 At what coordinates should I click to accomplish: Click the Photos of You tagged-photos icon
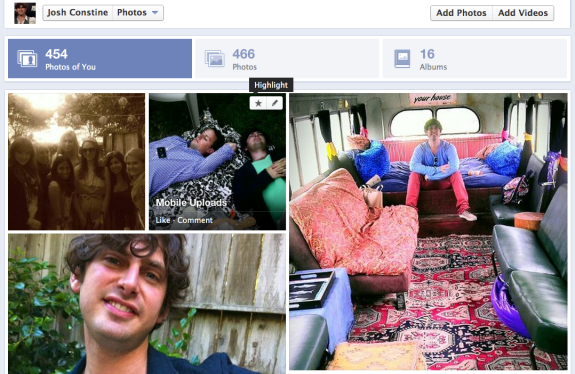(x=27, y=58)
